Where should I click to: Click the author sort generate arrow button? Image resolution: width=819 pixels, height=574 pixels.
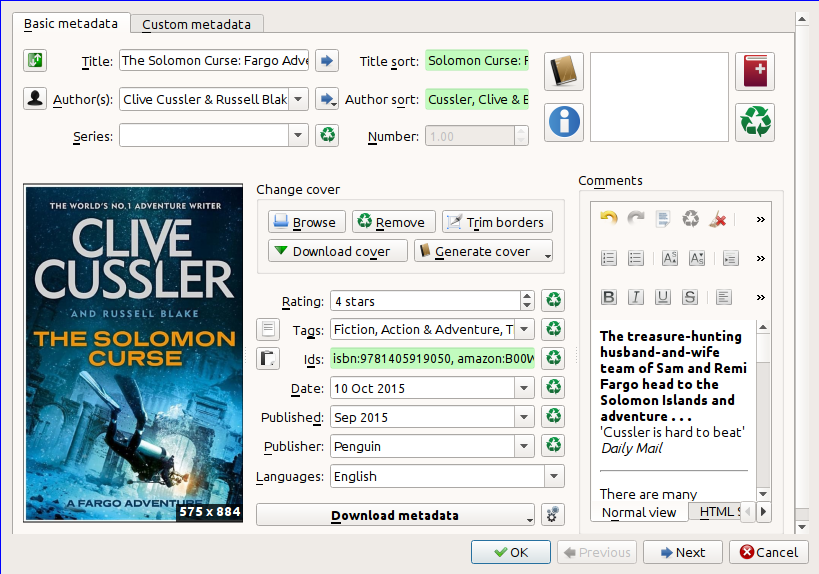(327, 99)
